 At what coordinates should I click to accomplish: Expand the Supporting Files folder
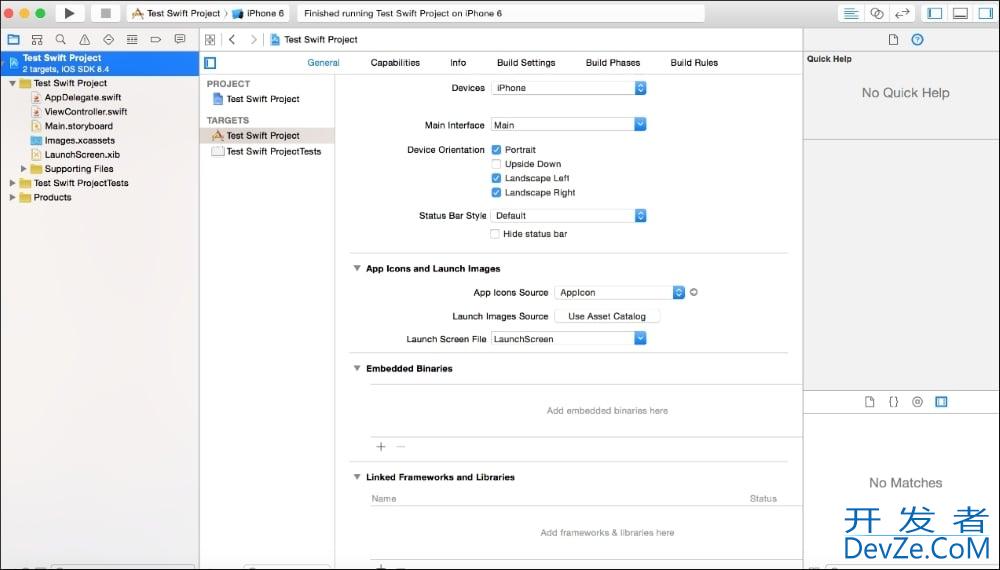point(24,169)
